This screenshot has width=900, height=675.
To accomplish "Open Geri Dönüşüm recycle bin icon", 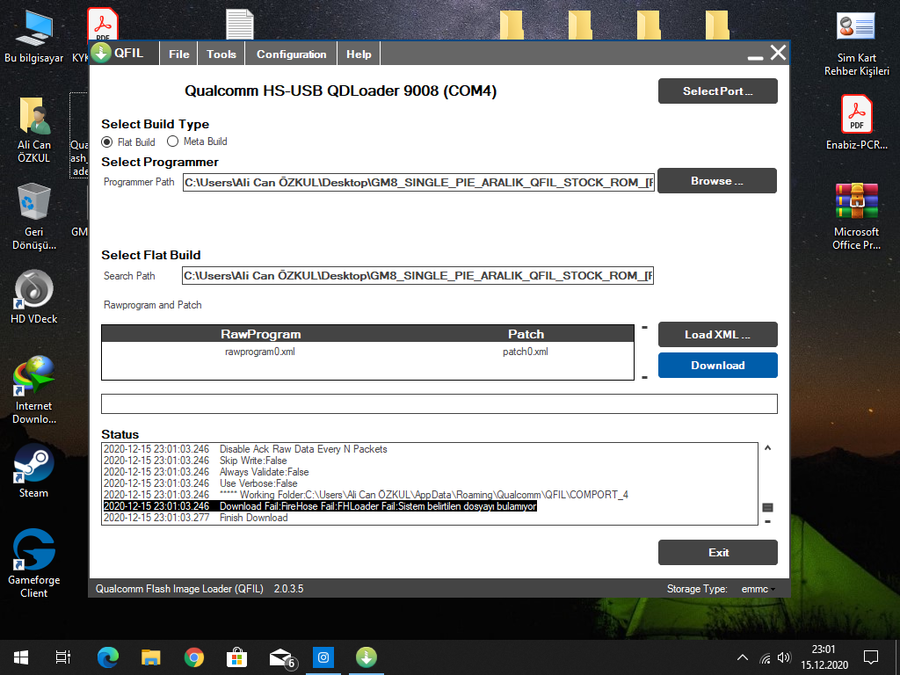I will click(x=34, y=216).
